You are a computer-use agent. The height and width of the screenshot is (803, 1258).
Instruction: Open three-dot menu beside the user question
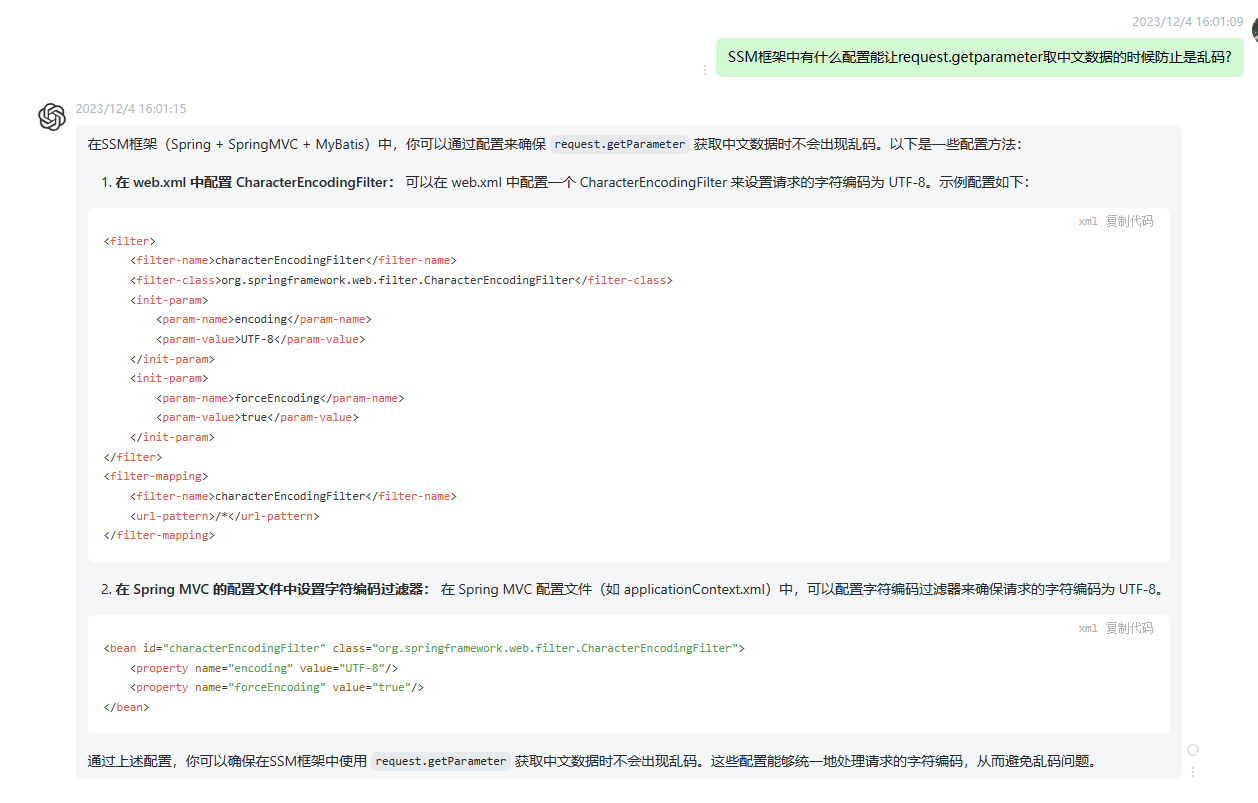click(x=704, y=70)
